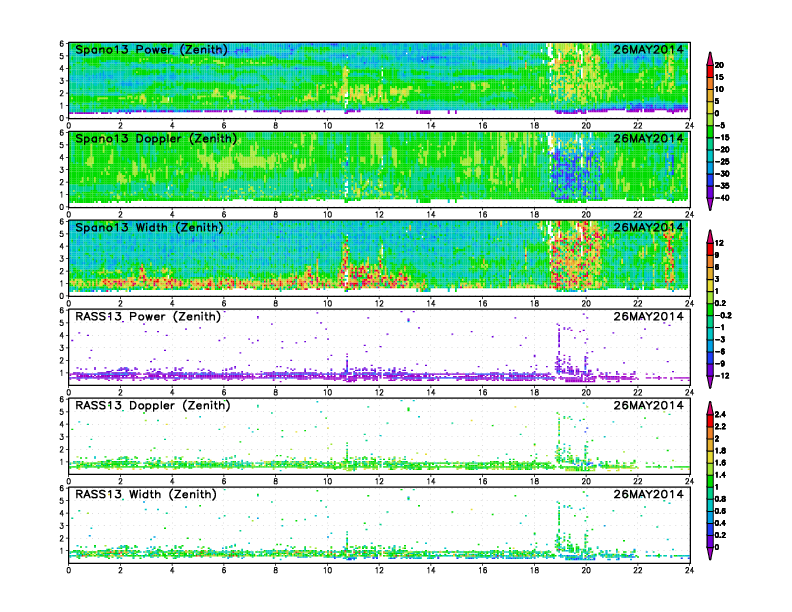Click x-axis tick 10 under Spano13 Power panel
The width and height of the screenshot is (792, 612).
point(327,126)
